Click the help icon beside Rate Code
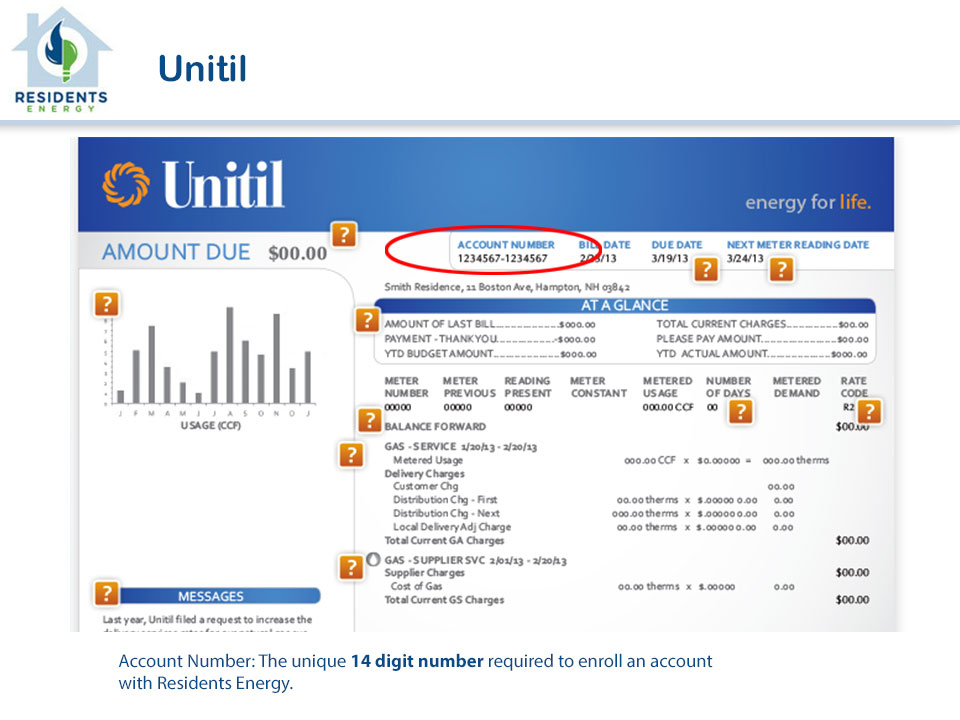Screen dimensions: 960x720 click(x=870, y=411)
